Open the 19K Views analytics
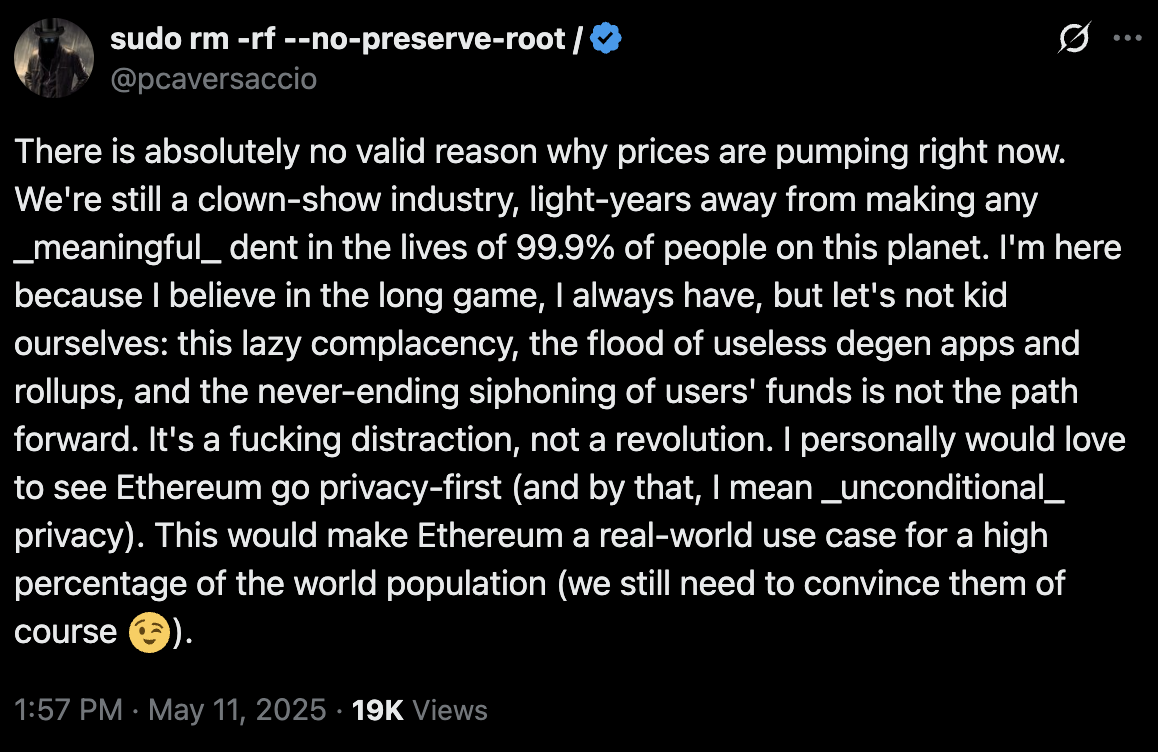The image size is (1158, 752). click(419, 710)
